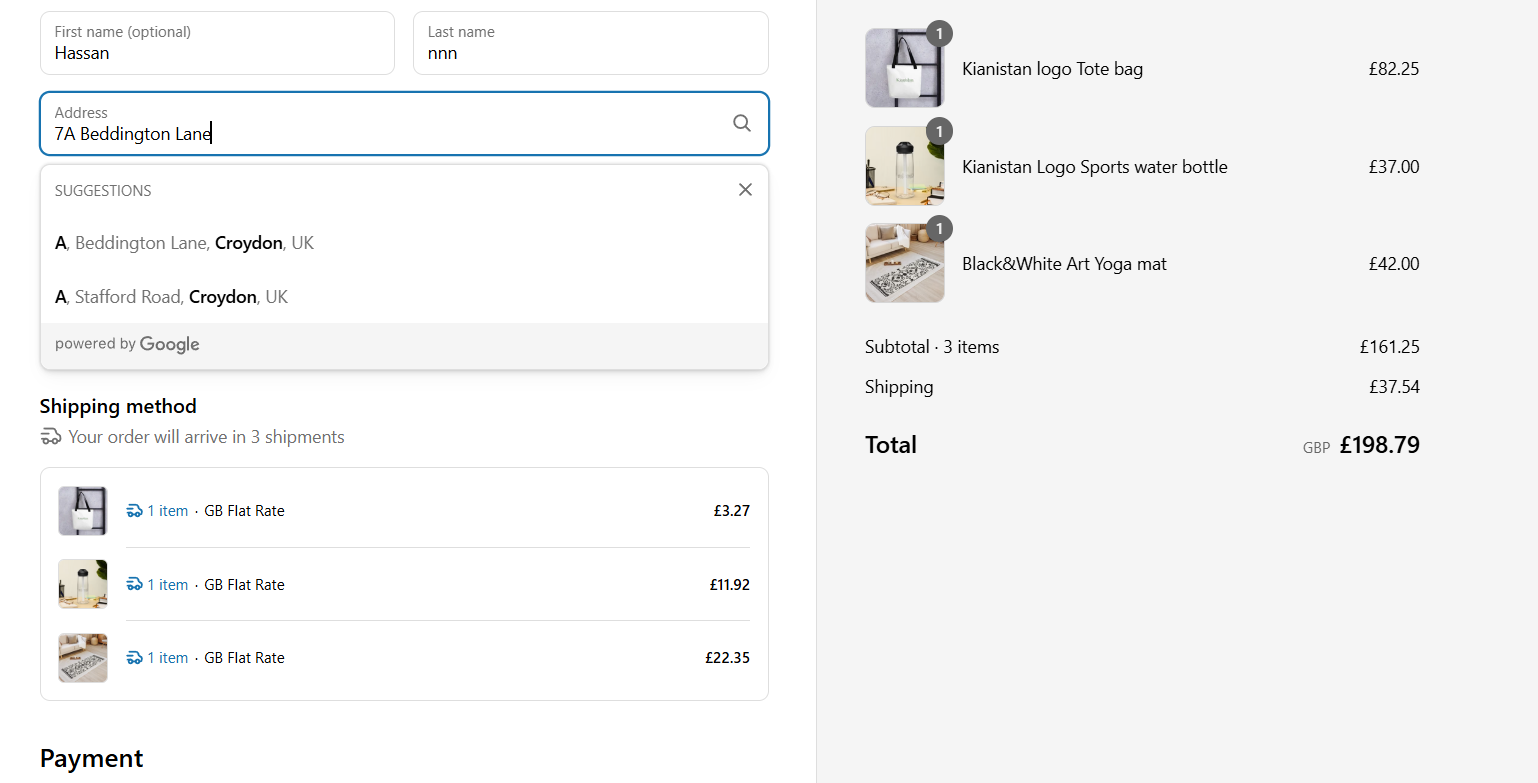Click the shipping truck icon beside arrival notice
Viewport: 1538px width, 783px height.
(51, 437)
